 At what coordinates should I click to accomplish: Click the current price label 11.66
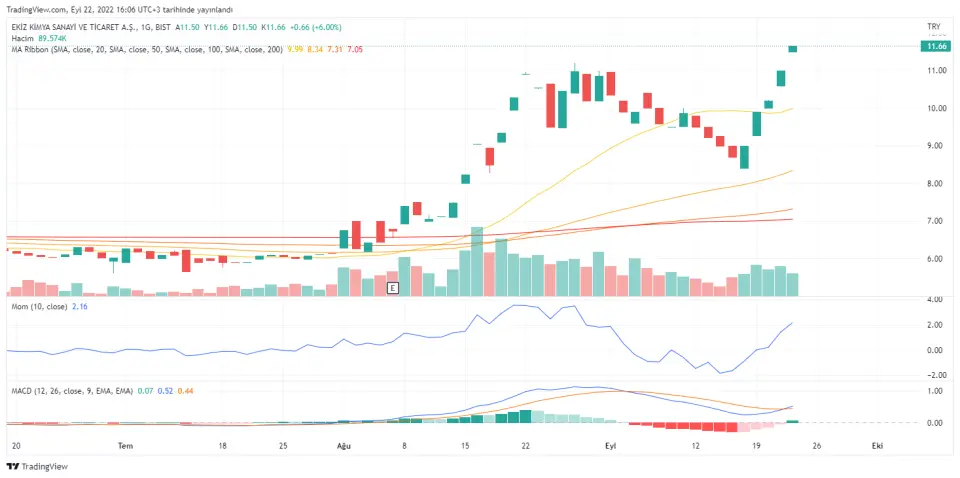[935, 46]
